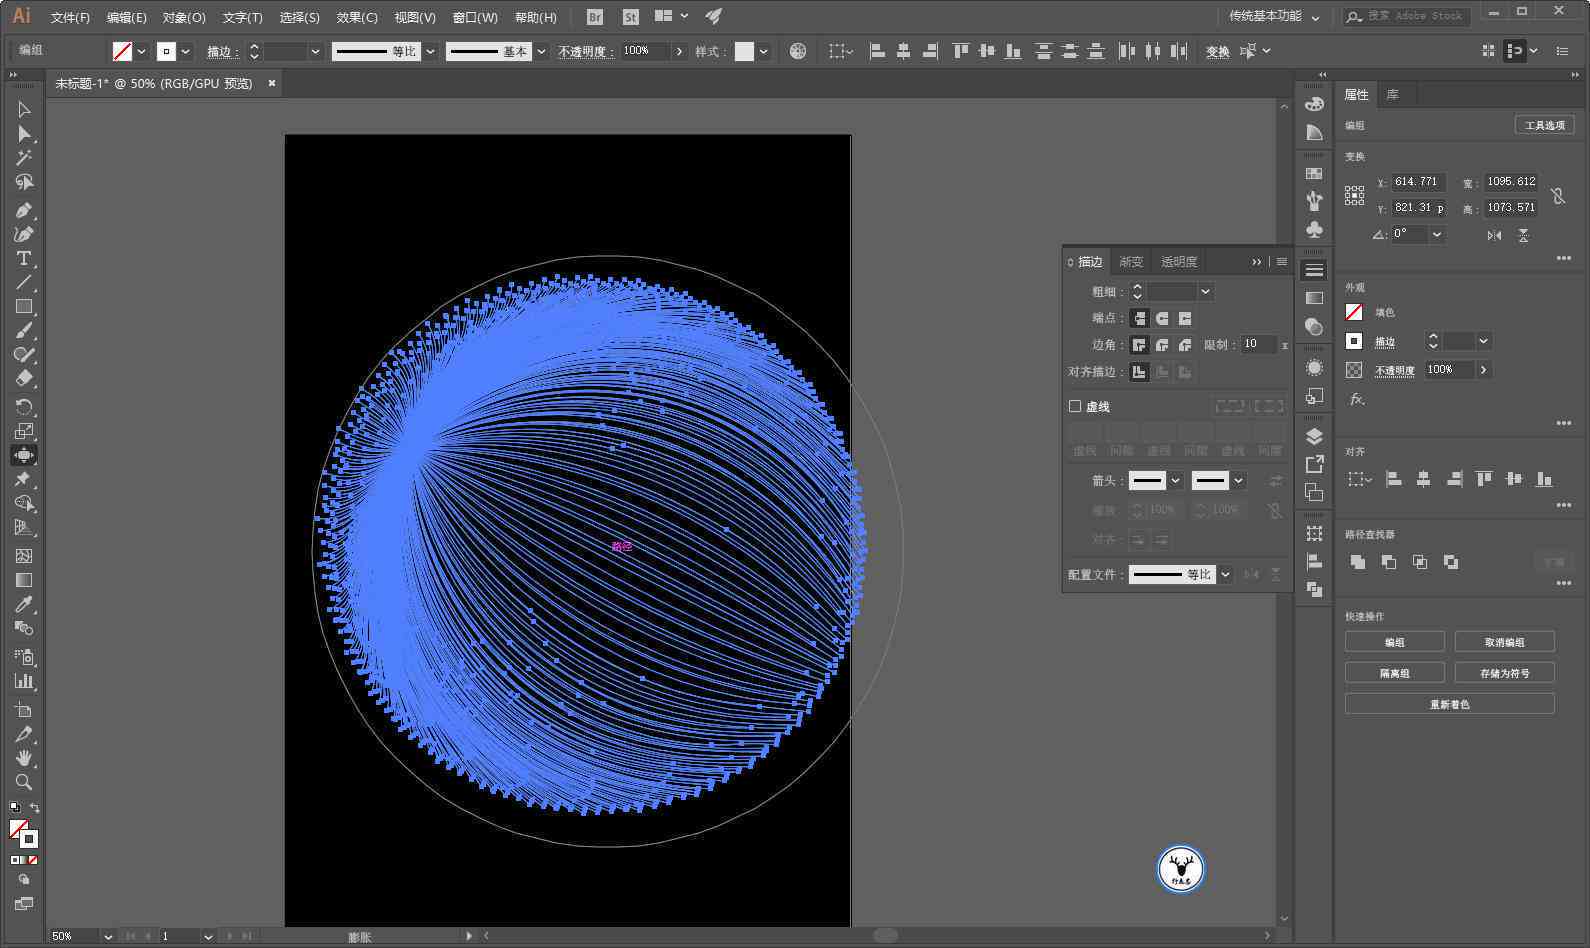
Task: Click the X coordinate field 614.771
Action: click(x=1419, y=182)
